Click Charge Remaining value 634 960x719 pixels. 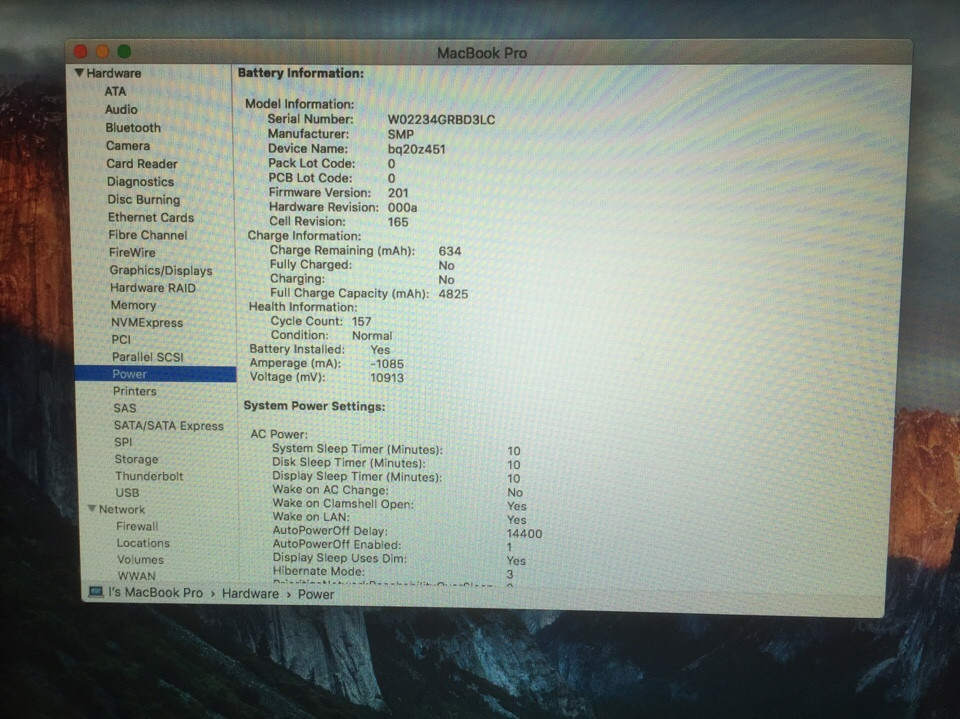point(450,251)
